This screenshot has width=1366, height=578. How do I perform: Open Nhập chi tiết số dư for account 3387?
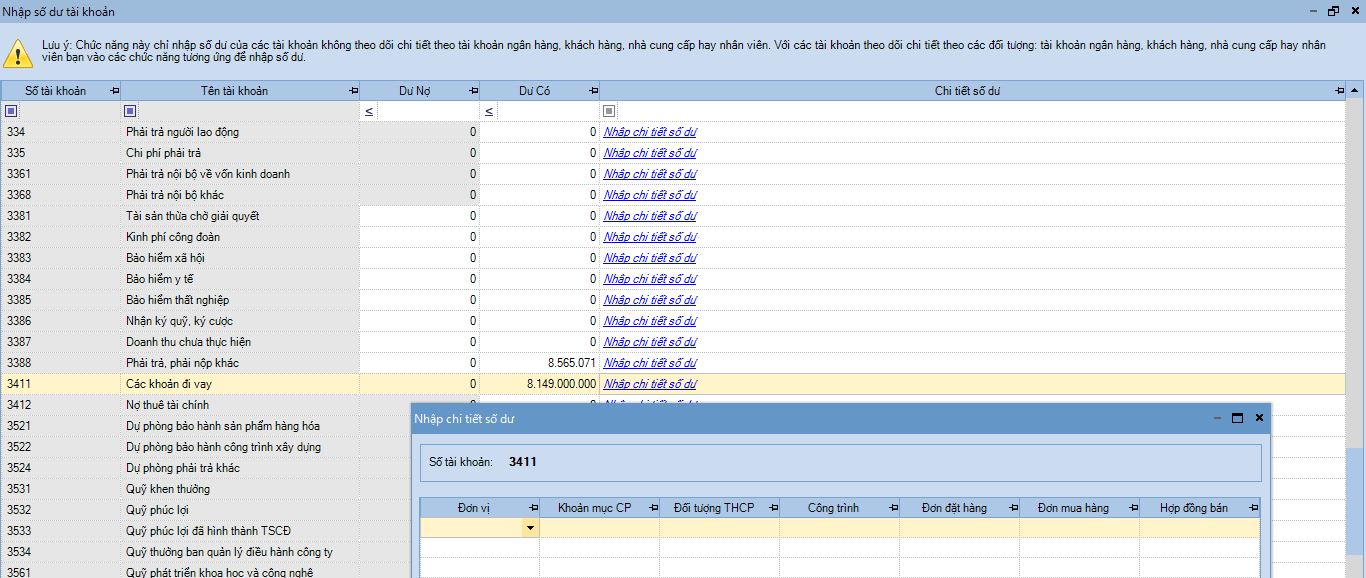(650, 342)
